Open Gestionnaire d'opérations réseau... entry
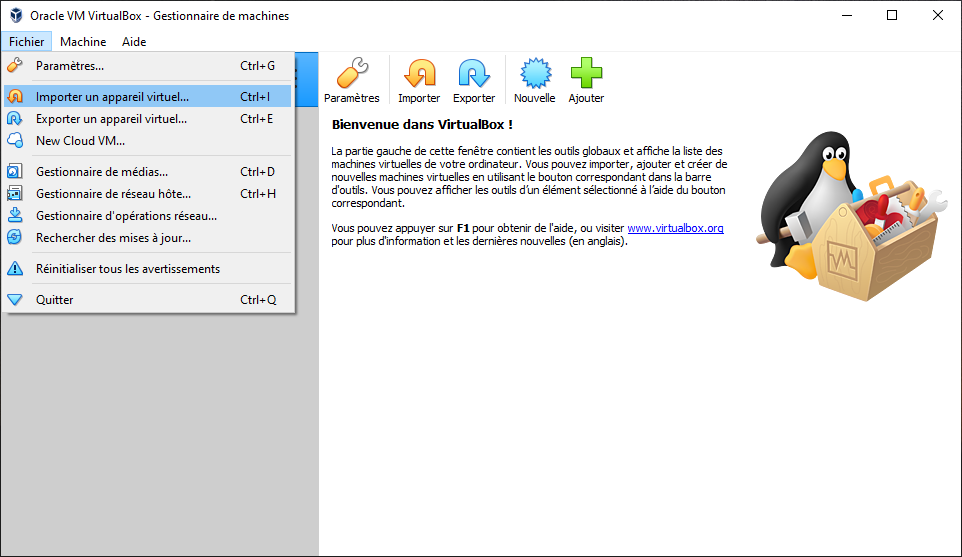This screenshot has width=962, height=557. click(x=148, y=216)
